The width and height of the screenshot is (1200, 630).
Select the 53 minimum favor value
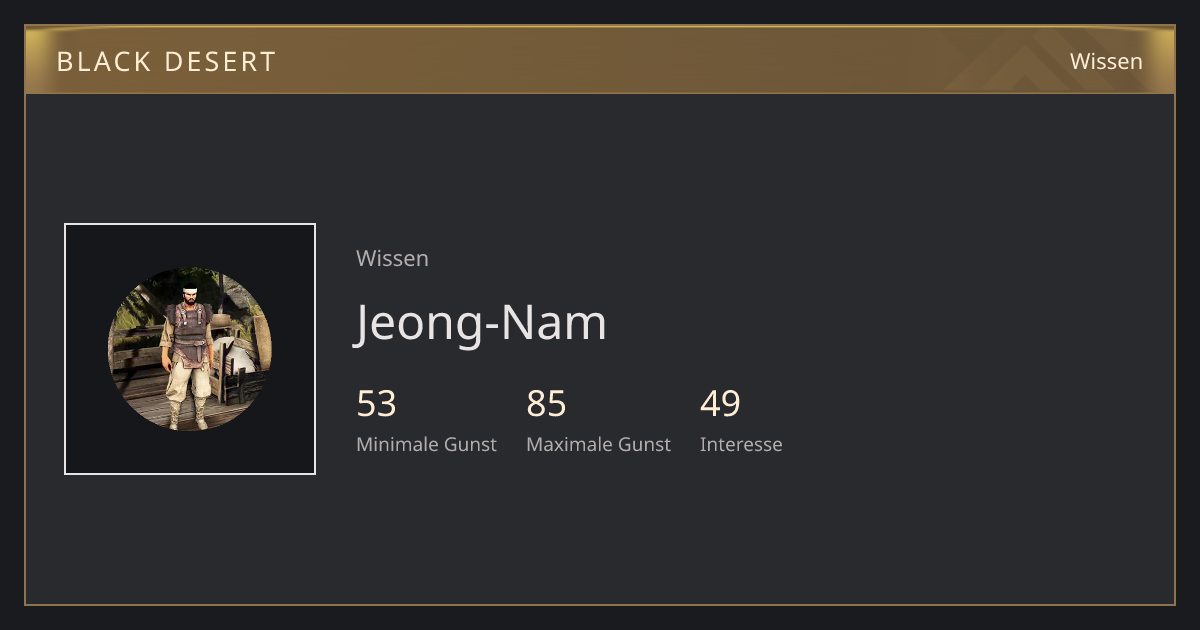376,404
